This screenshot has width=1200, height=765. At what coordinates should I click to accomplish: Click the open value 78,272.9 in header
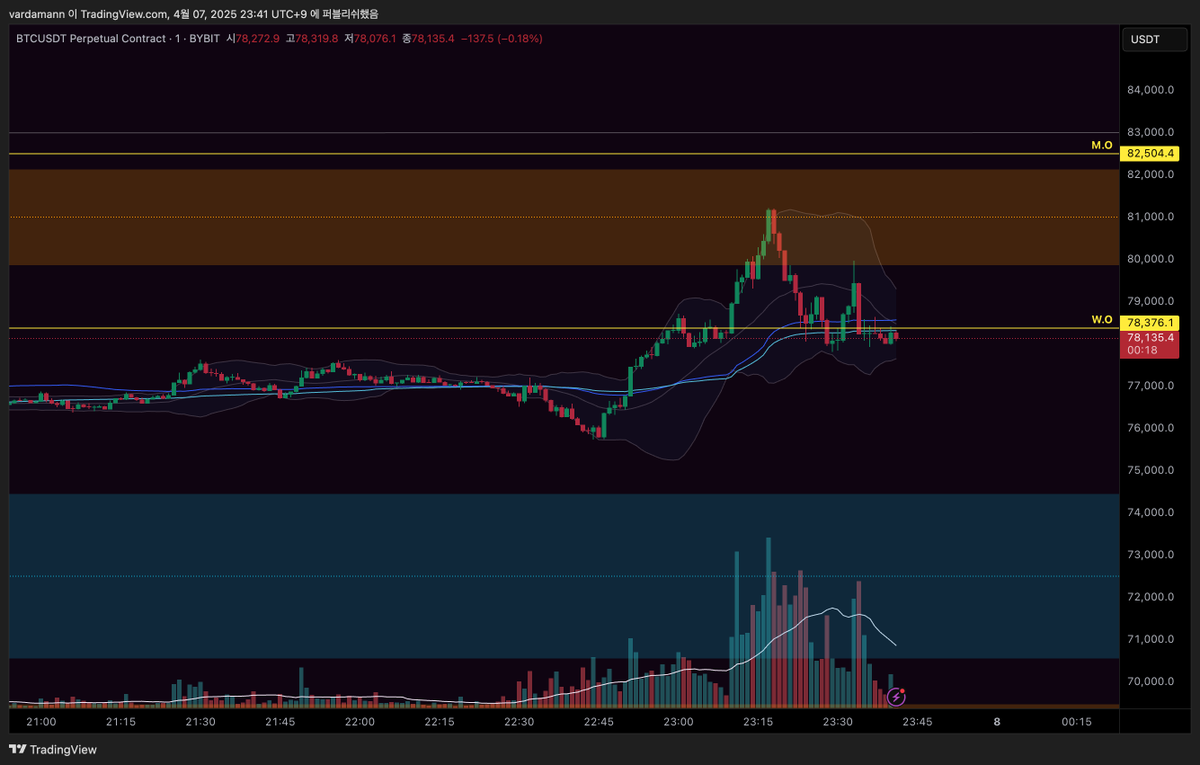pos(259,38)
